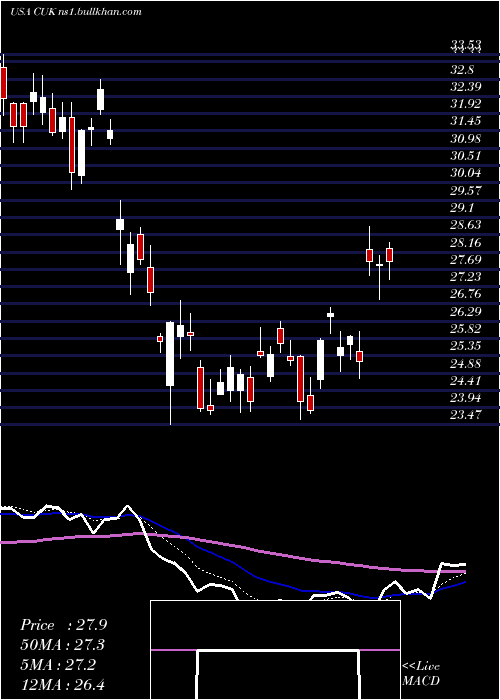Select the 29.1 price label
Image resolution: width=500 pixels, height=700 pixels.
(462, 208)
